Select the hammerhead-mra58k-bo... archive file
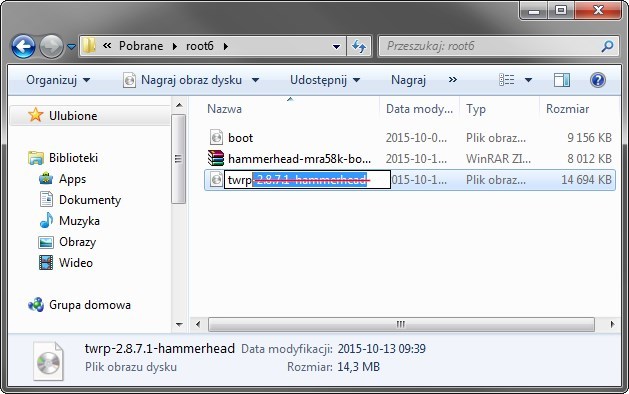629x394 pixels. (x=299, y=159)
